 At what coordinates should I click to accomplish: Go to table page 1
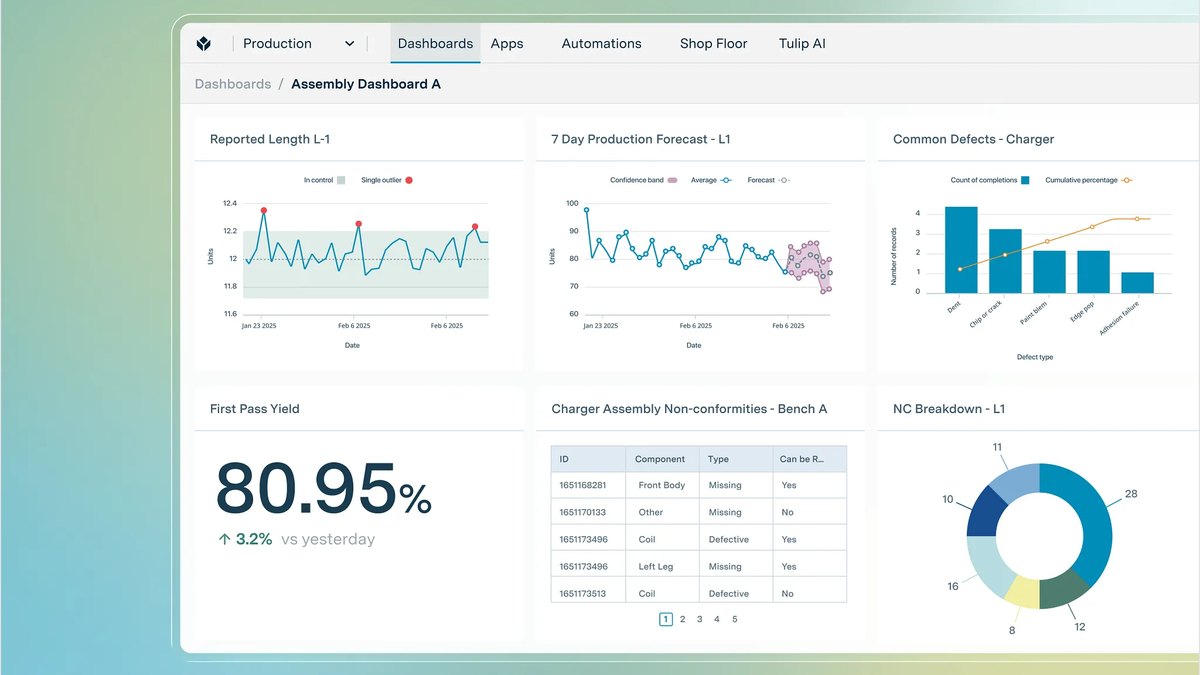point(666,620)
